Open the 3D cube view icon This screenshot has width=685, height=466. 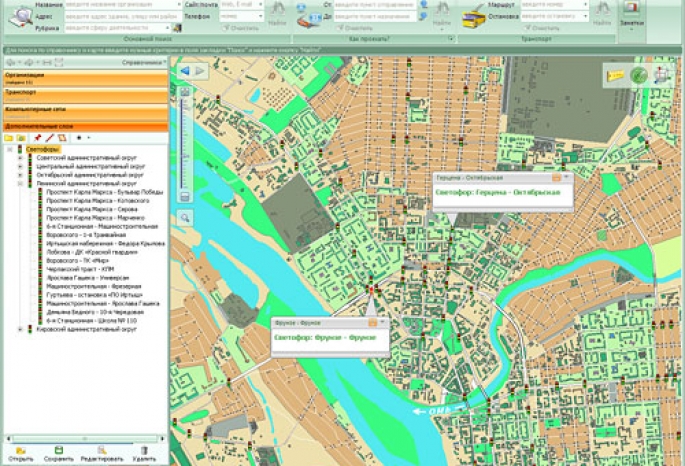661,75
